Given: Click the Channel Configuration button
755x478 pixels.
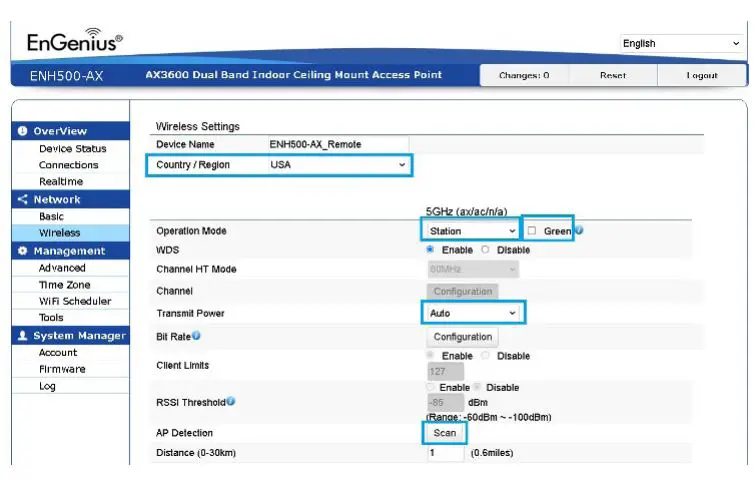Looking at the screenshot, I should point(462,291).
